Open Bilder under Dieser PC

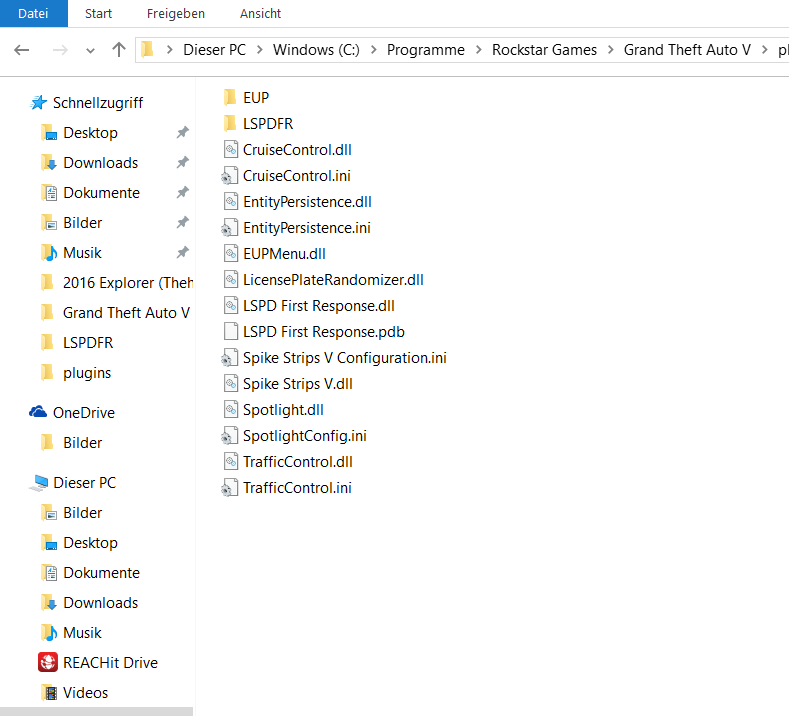[x=83, y=513]
